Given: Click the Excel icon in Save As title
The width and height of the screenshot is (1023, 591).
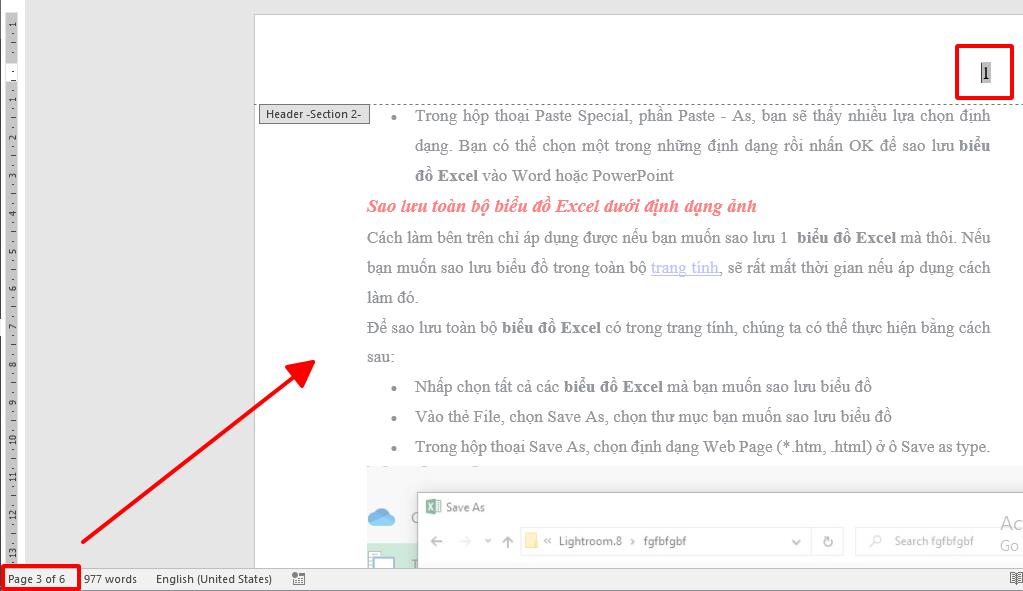Looking at the screenshot, I should [433, 507].
